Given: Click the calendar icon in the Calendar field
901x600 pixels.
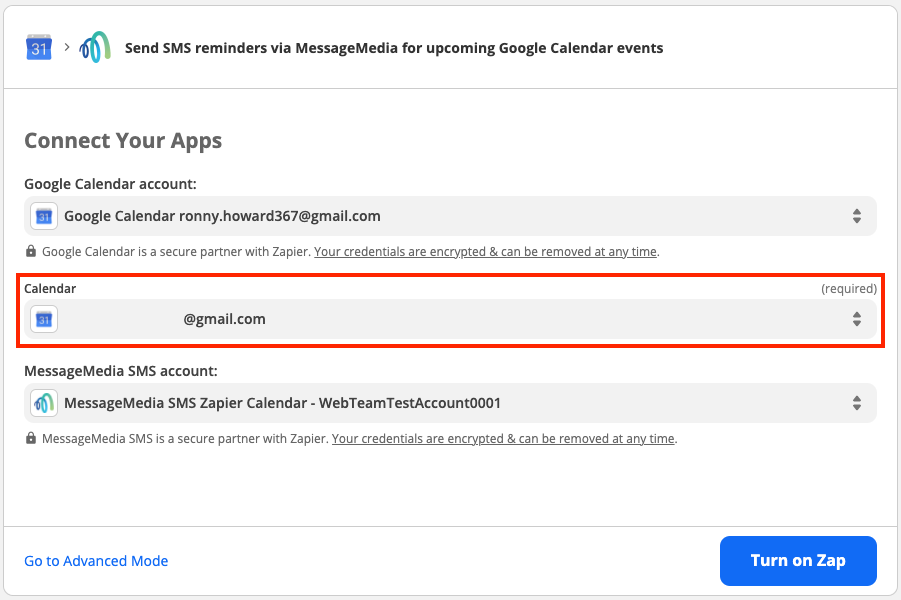Looking at the screenshot, I should coord(44,319).
